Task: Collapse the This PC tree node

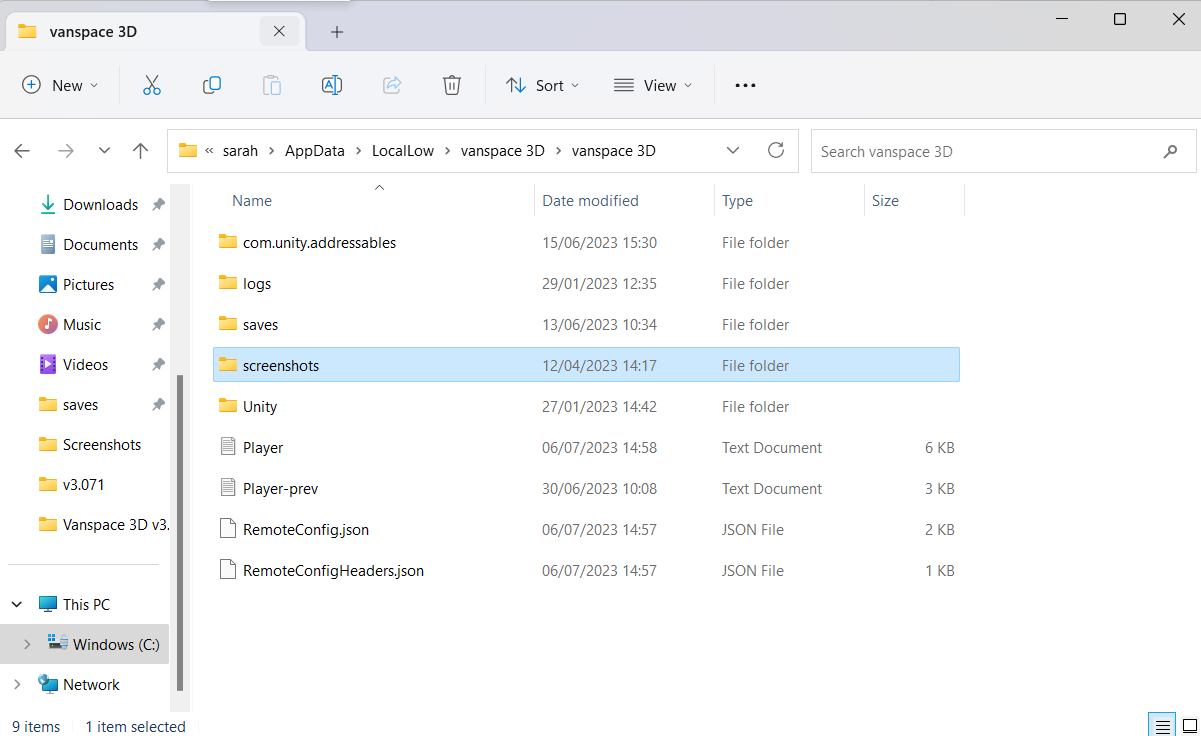Action: pyautogui.click(x=17, y=604)
